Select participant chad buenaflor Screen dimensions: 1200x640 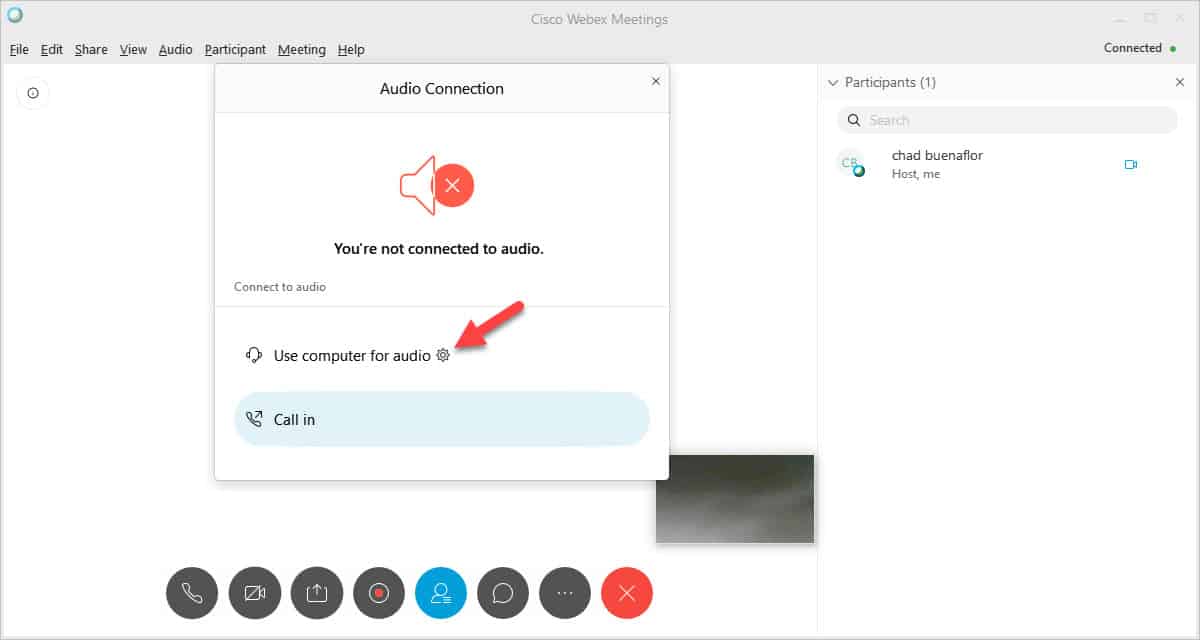click(1008, 164)
